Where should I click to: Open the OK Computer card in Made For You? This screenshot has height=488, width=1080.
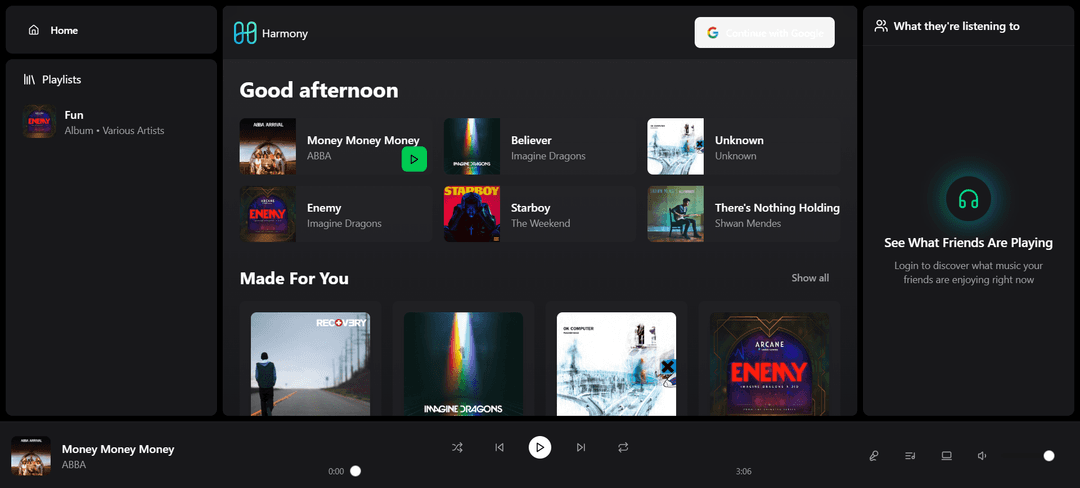tap(616, 359)
